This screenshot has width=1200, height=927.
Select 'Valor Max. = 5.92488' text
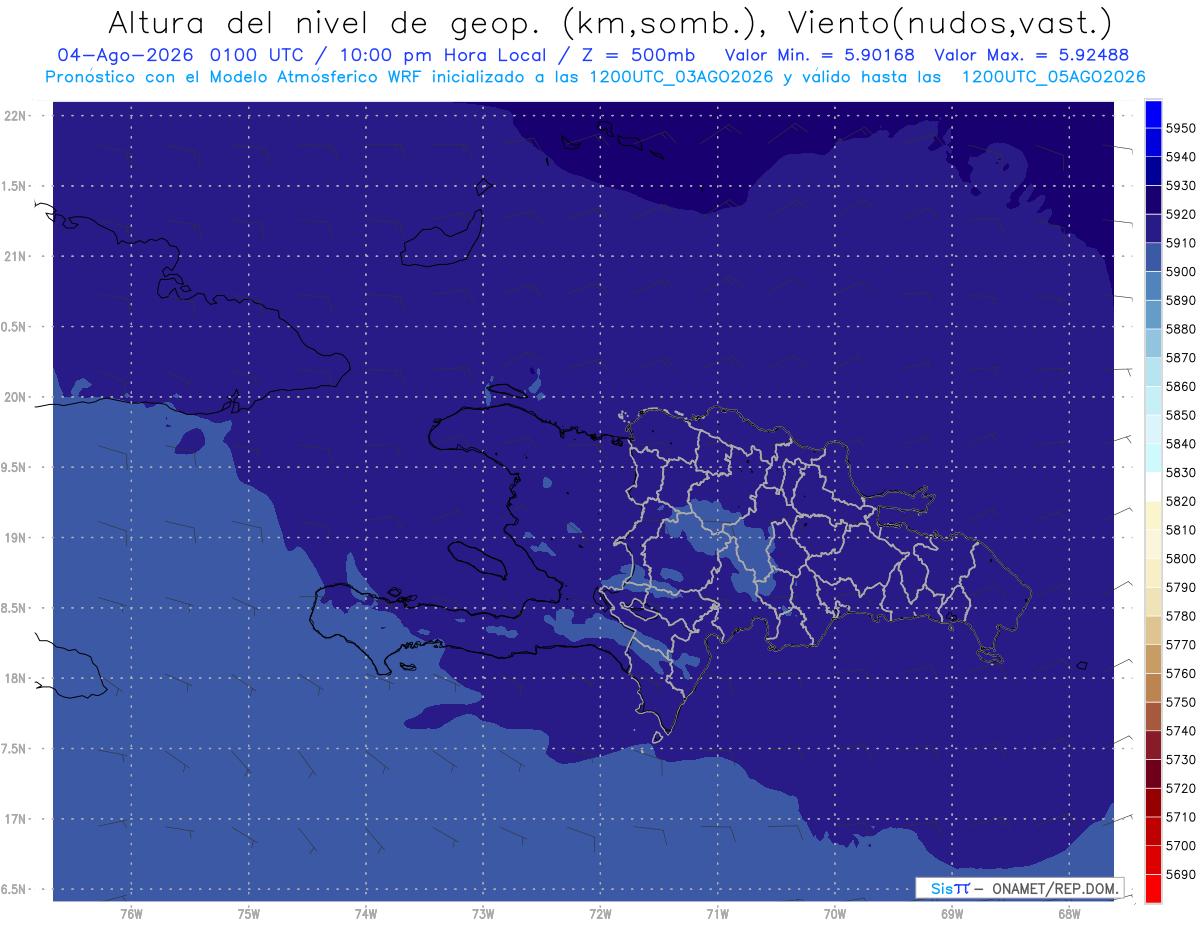click(1032, 55)
